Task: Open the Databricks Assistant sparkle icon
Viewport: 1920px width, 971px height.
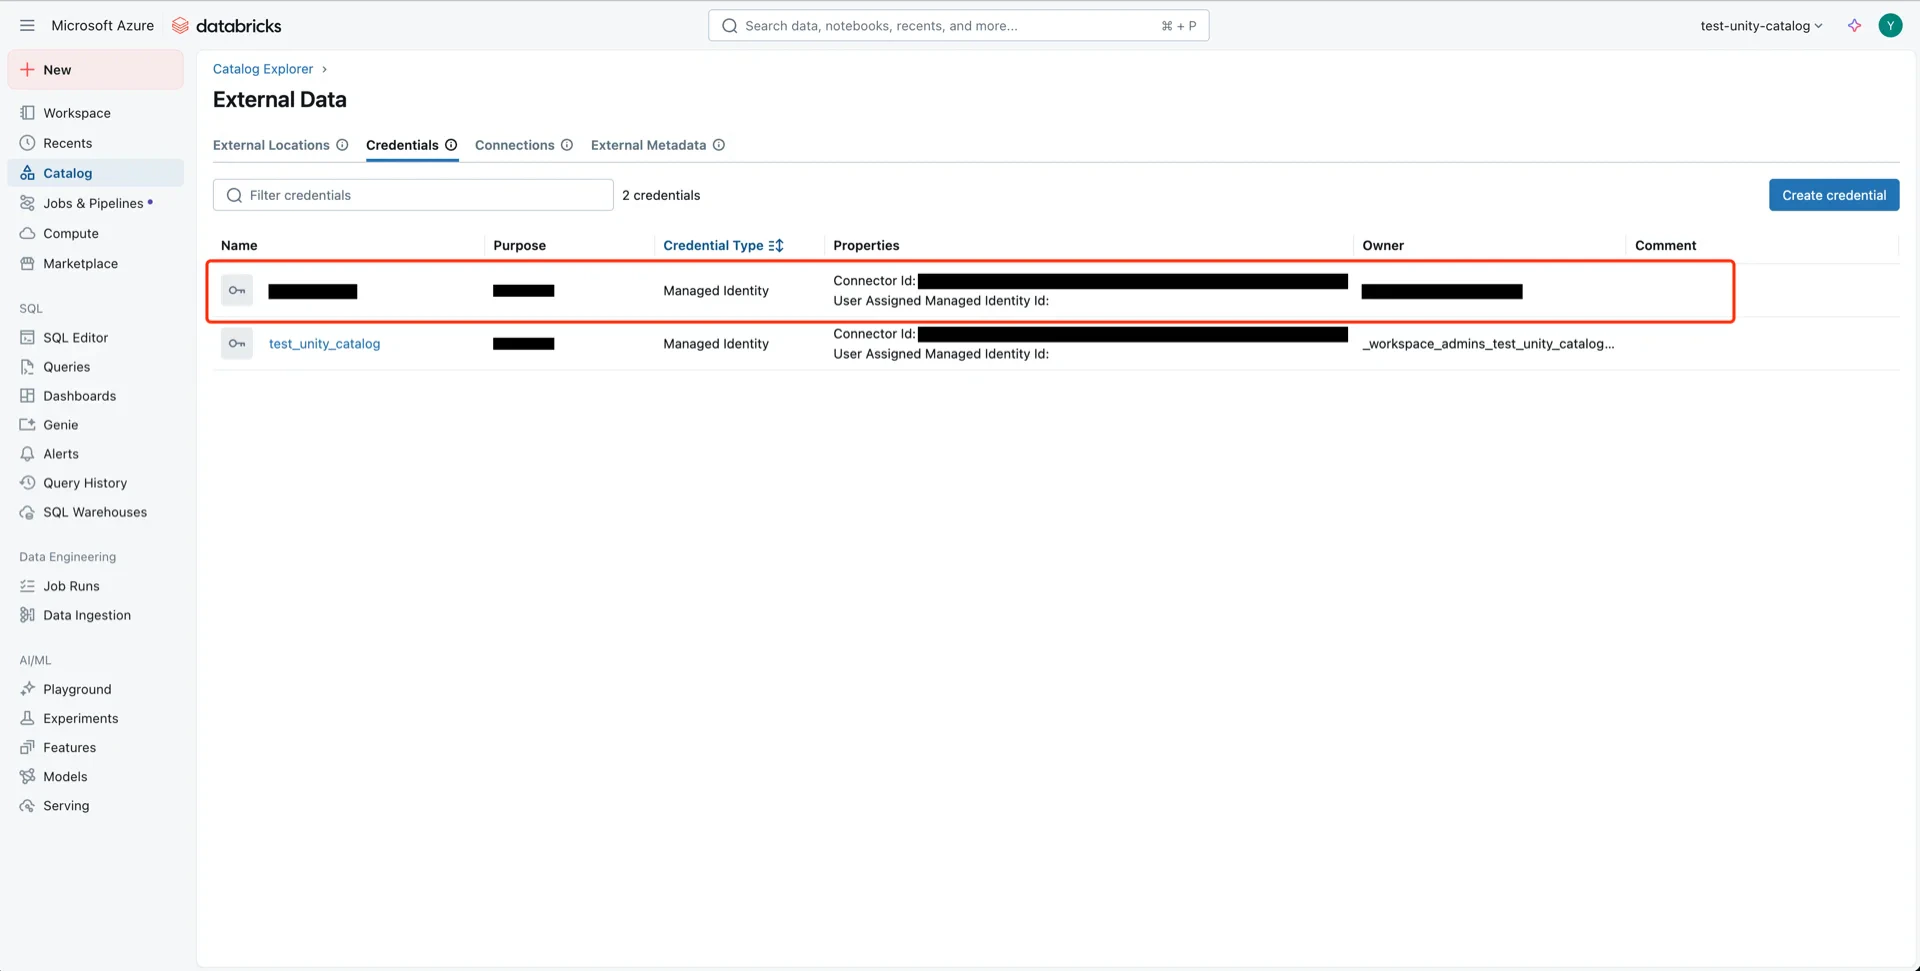Action: tap(1854, 26)
